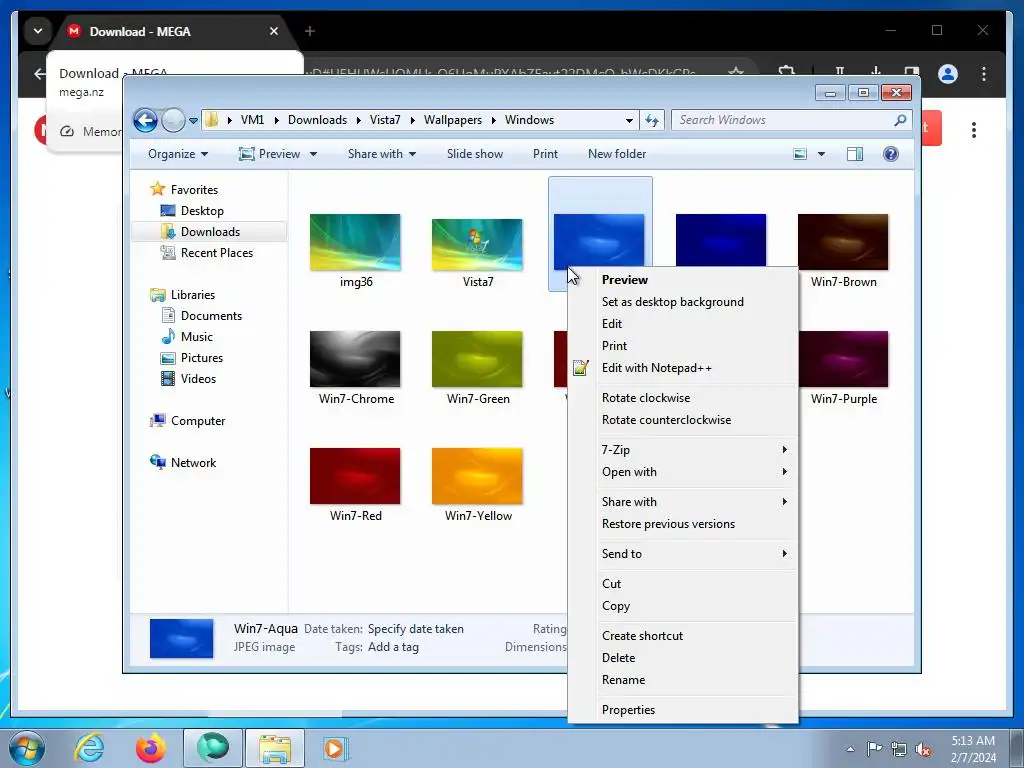Select the Win7-Green thumbnail
This screenshot has height=768, width=1024.
[477, 359]
